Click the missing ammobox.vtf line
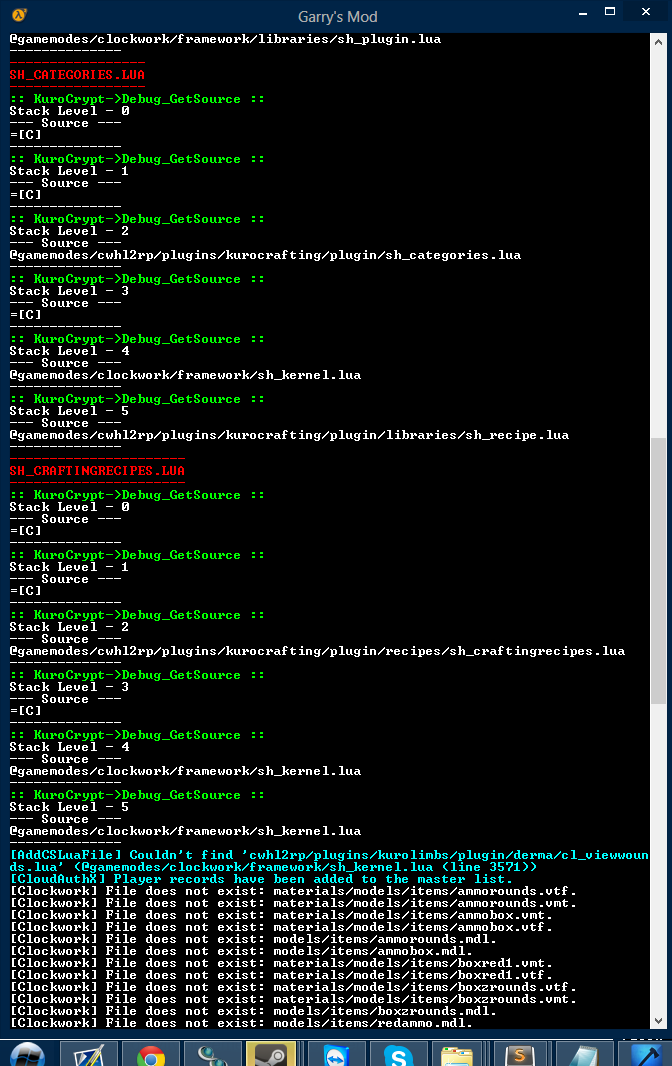This screenshot has height=1066, width=672. tap(281, 927)
